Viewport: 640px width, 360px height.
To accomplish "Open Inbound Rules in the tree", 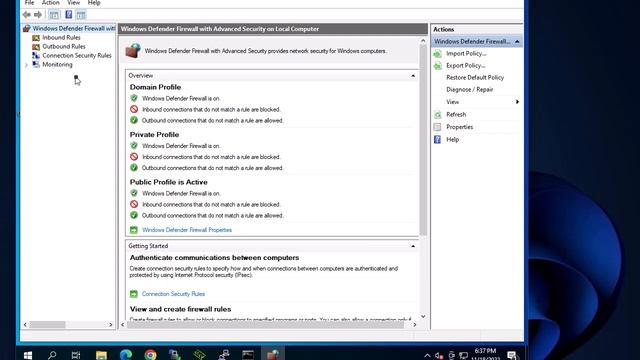I will [x=61, y=38].
